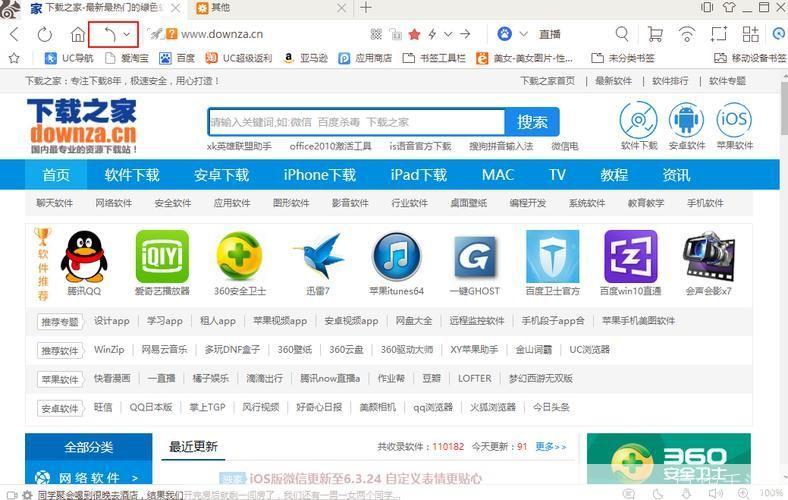Expand the undo-close-tab history dropdown
This screenshot has width=788, height=500.
[x=127, y=34]
